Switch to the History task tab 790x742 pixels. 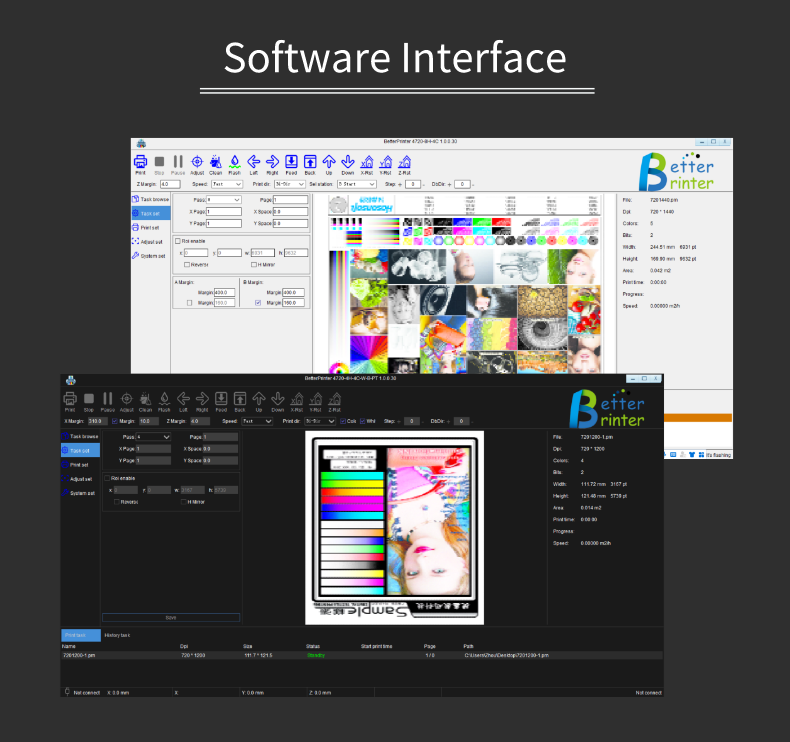(x=118, y=635)
